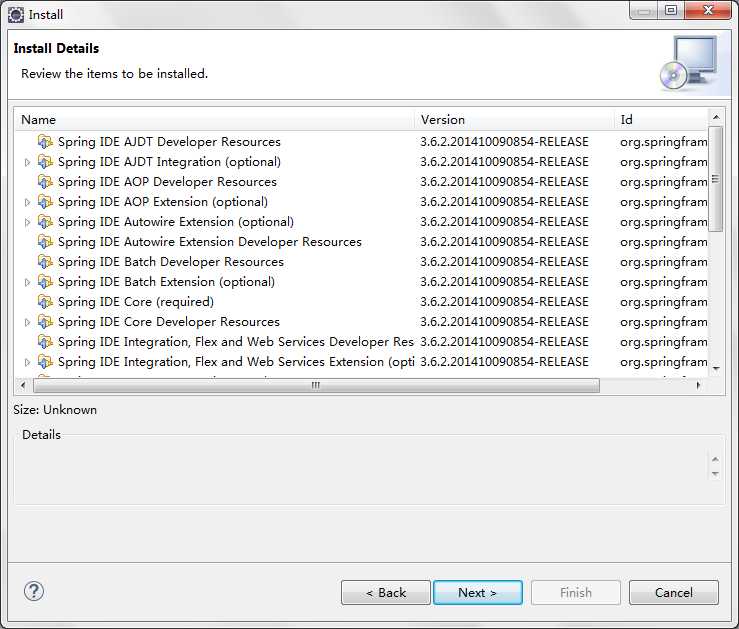739x629 pixels.
Task: Maximize the Install dialog window
Action: 671,10
